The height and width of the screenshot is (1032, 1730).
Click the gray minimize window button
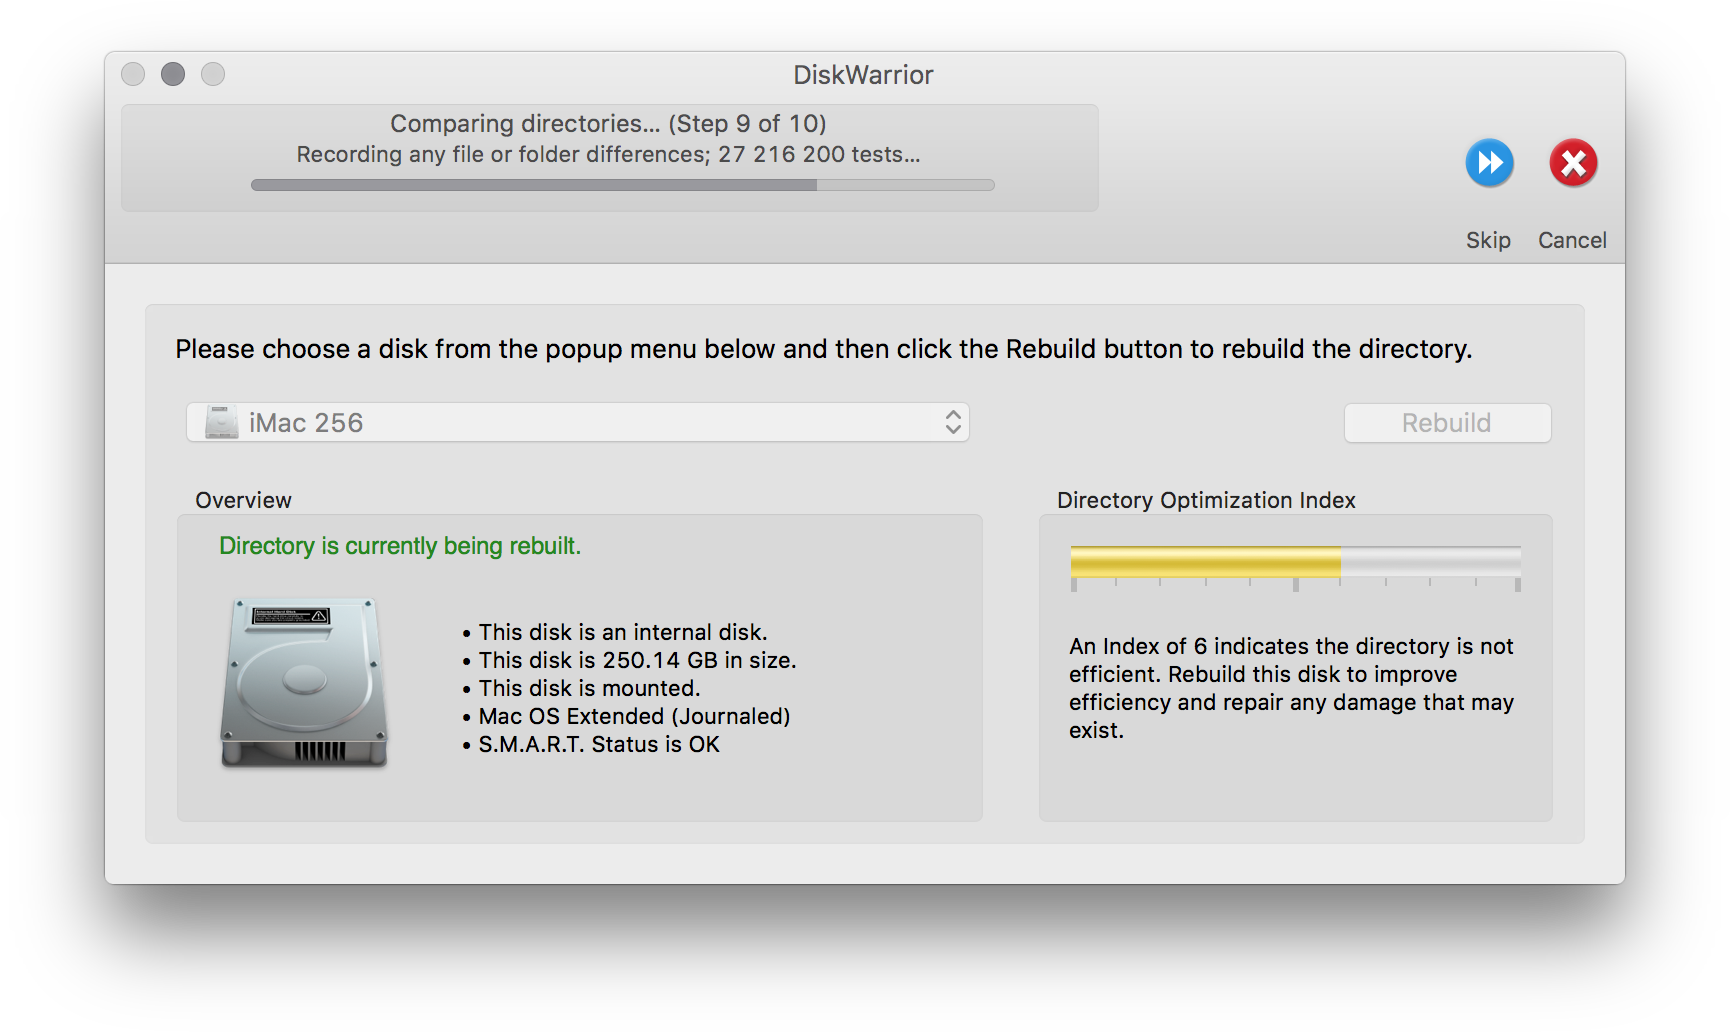173,74
